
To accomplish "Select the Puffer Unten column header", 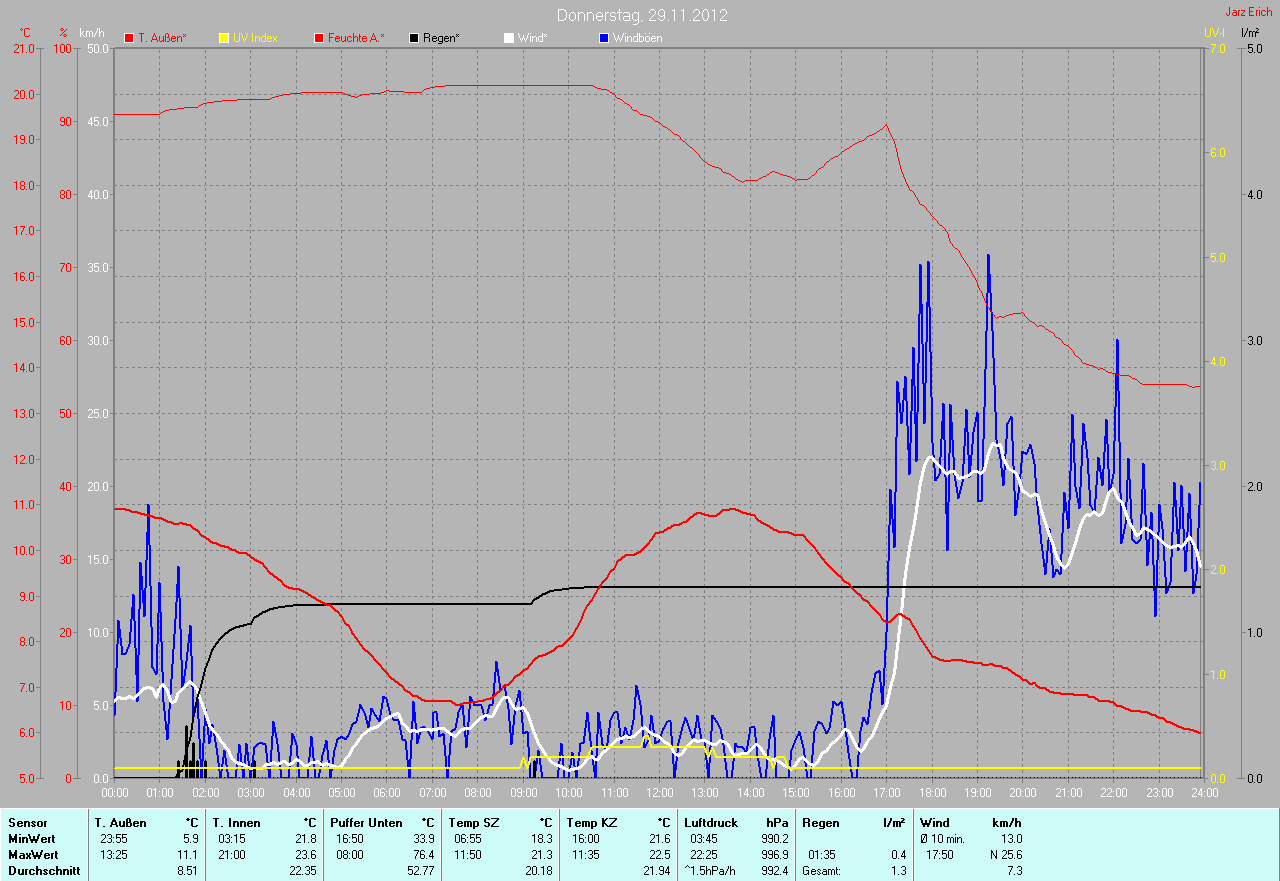I will (361, 823).
